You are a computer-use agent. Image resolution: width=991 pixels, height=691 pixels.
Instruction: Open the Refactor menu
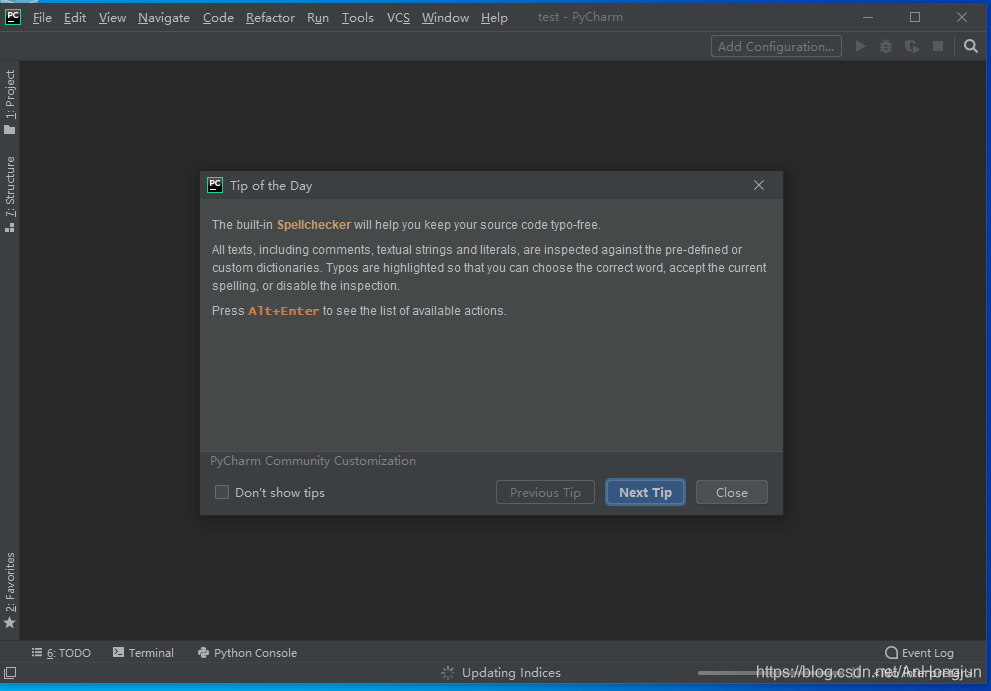click(x=270, y=18)
